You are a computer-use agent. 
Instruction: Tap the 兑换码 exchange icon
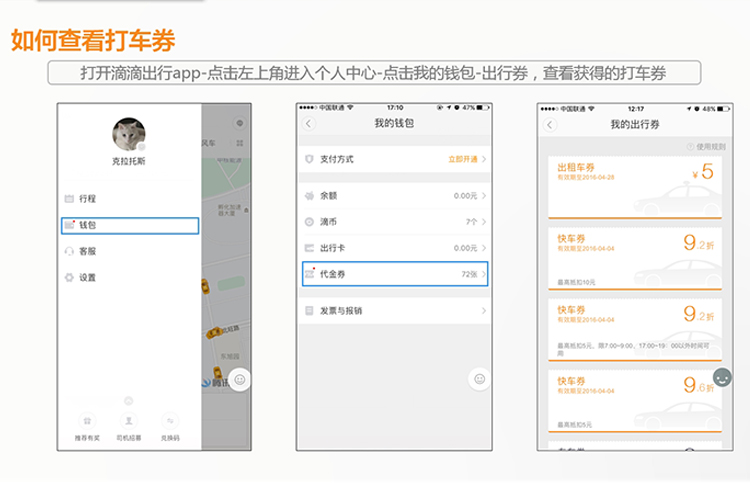tap(170, 421)
